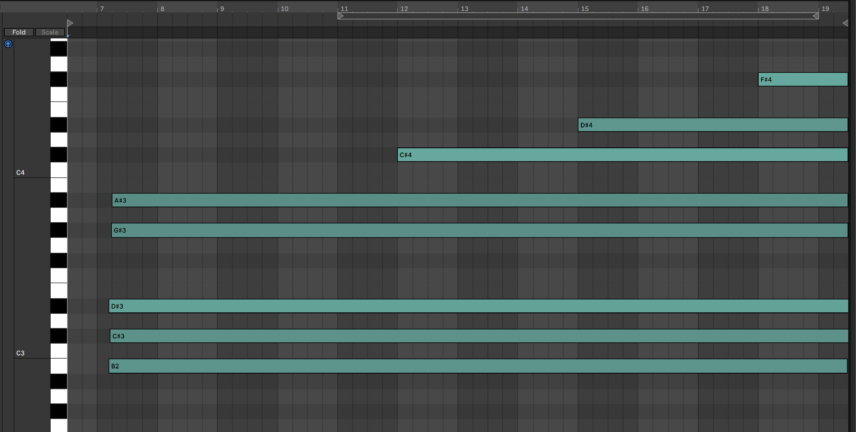Click bar 7 on the time ruler

click(x=102, y=9)
